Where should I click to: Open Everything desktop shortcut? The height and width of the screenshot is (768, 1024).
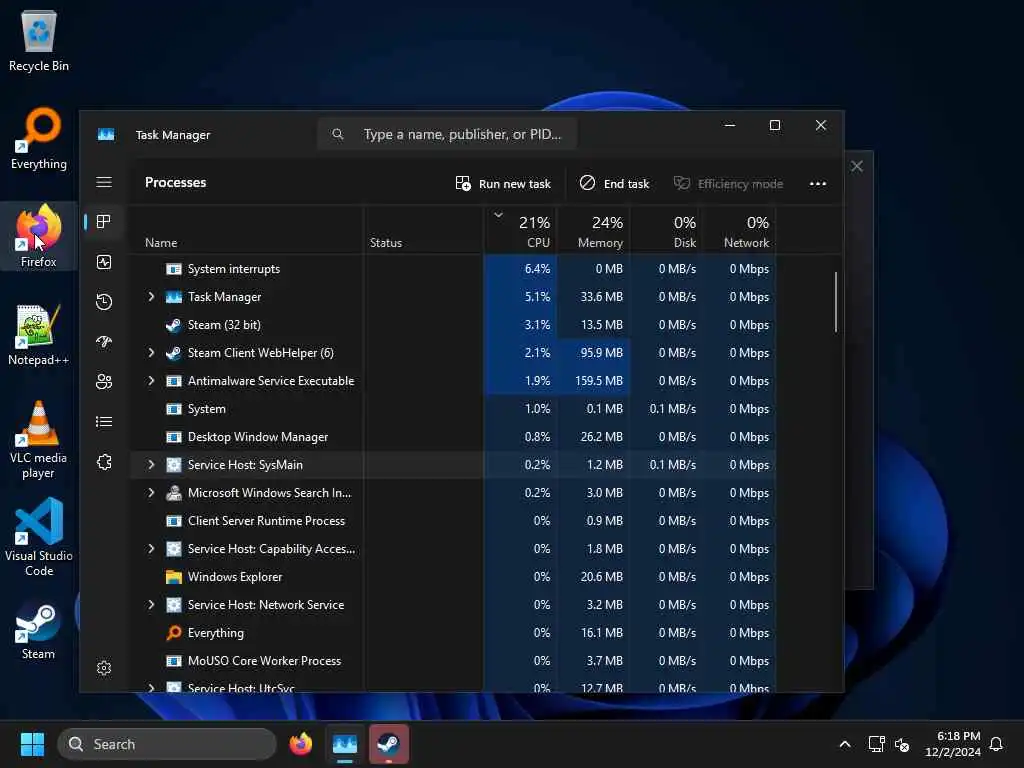39,138
